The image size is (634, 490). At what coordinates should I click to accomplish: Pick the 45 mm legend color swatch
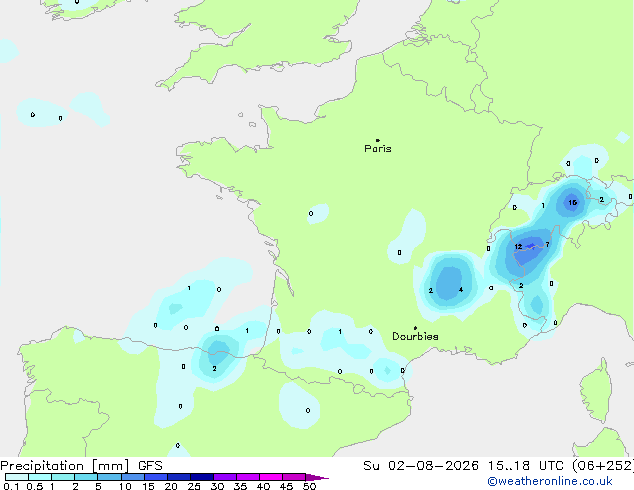tap(294, 477)
